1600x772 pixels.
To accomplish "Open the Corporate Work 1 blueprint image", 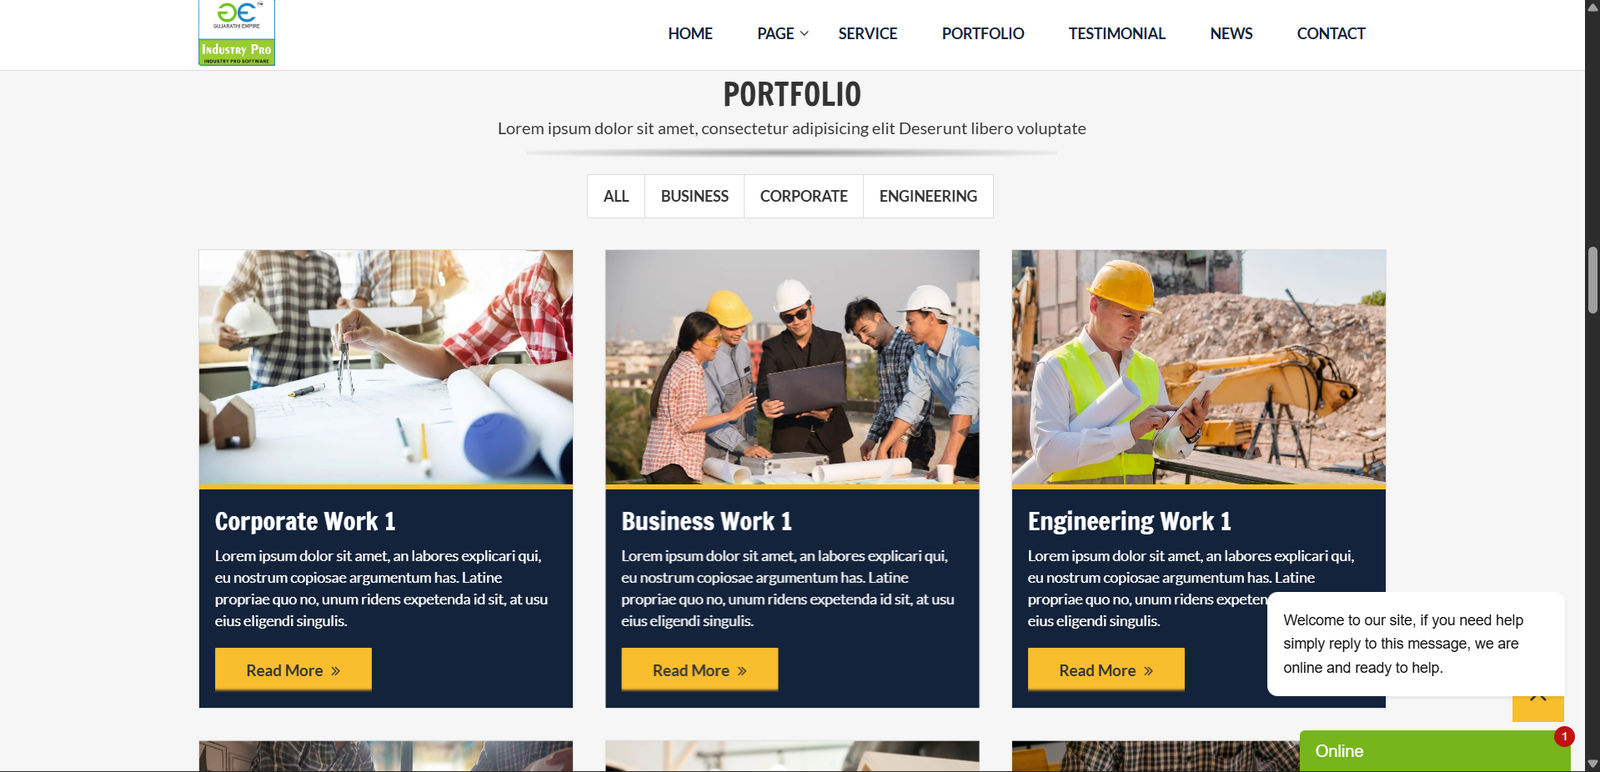I will coord(386,367).
